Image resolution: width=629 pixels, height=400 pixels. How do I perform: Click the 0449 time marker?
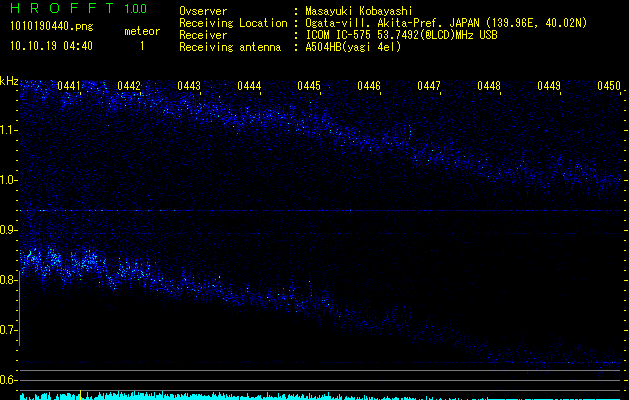pyautogui.click(x=549, y=87)
